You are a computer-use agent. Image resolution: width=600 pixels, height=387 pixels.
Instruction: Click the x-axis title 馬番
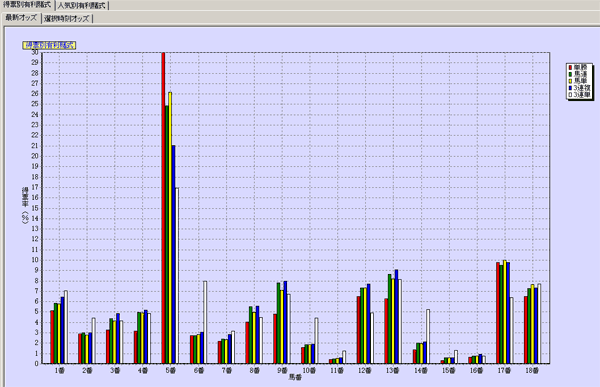click(295, 377)
